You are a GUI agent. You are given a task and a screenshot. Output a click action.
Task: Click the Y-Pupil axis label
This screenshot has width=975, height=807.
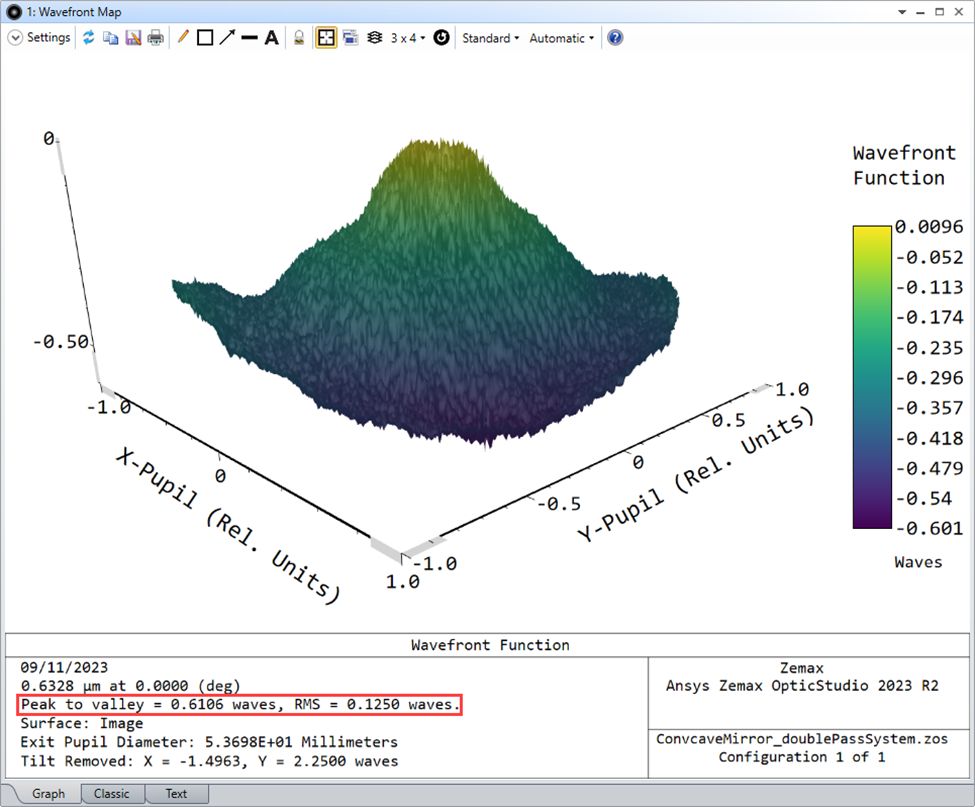coord(695,474)
